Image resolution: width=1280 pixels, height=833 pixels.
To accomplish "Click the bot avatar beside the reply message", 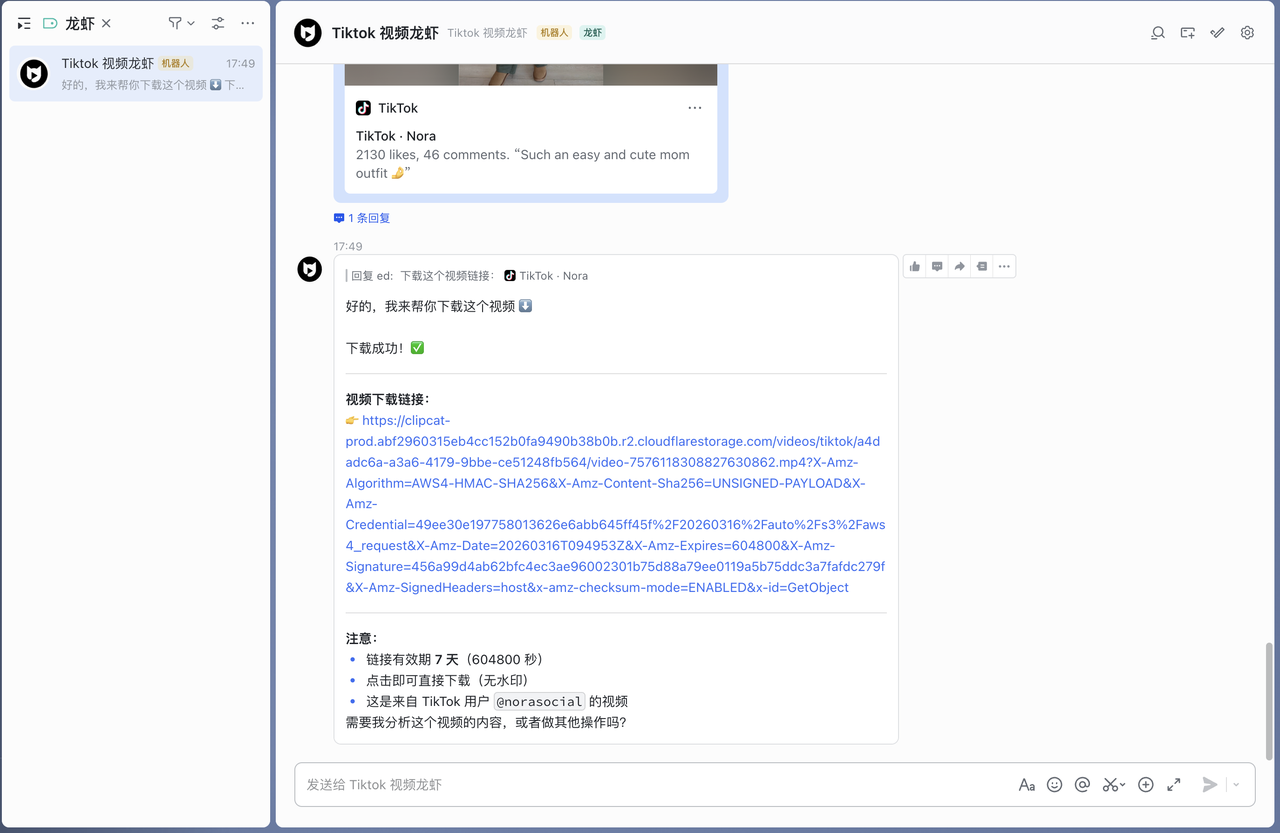I will tap(310, 269).
